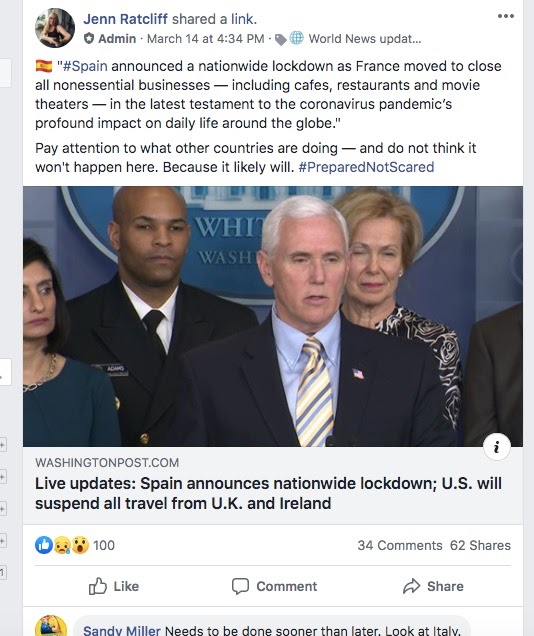Open the Washington Post article headline

tap(268, 493)
